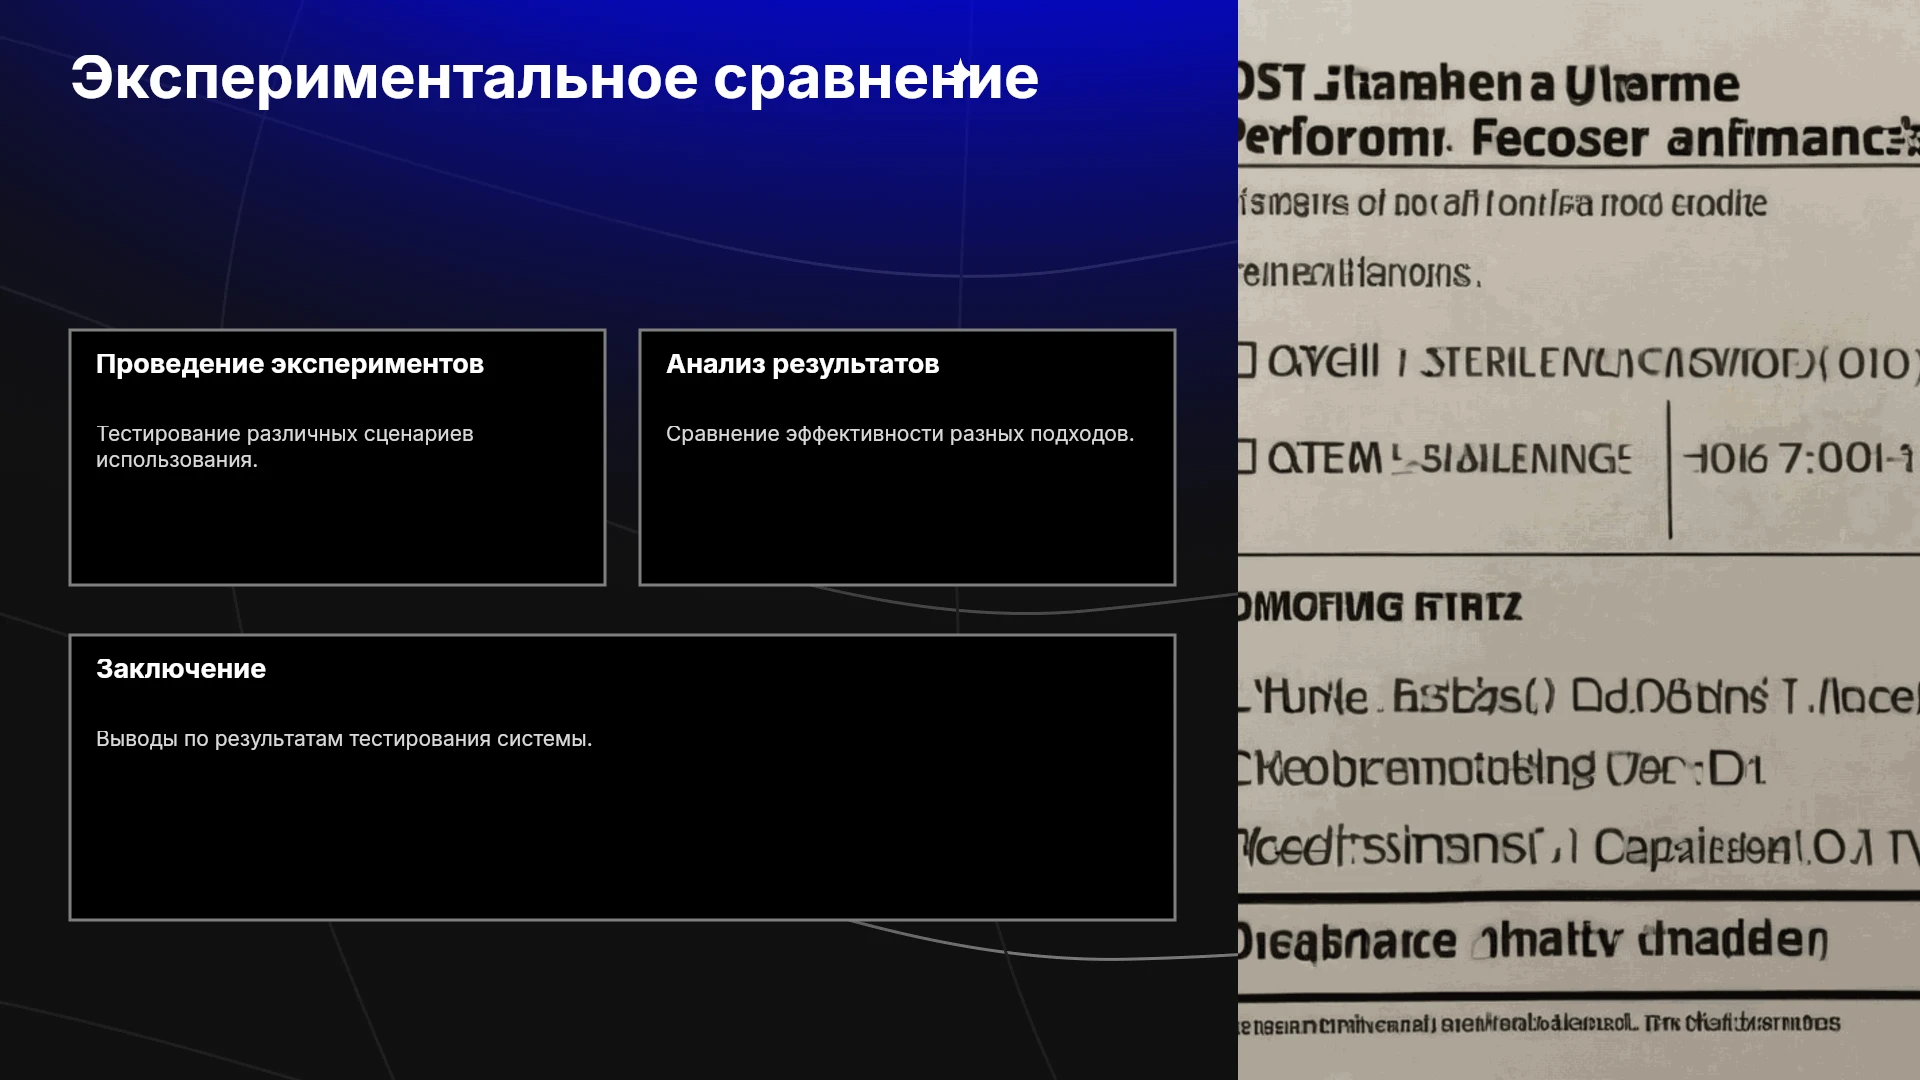Viewport: 1920px width, 1080px height.
Task: Click the Сравнение эффективности разных подходов text
Action: pos(900,434)
